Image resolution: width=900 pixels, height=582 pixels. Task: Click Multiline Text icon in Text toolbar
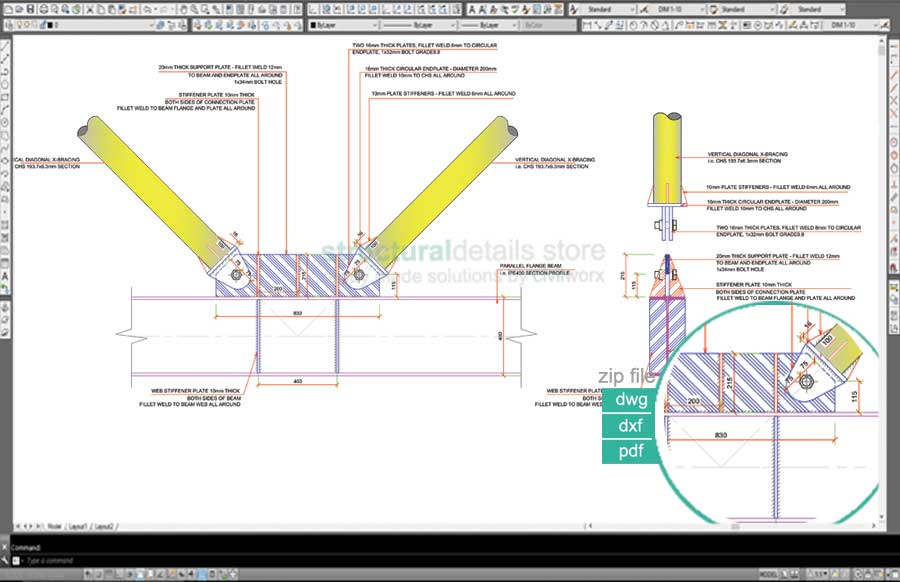472,9
